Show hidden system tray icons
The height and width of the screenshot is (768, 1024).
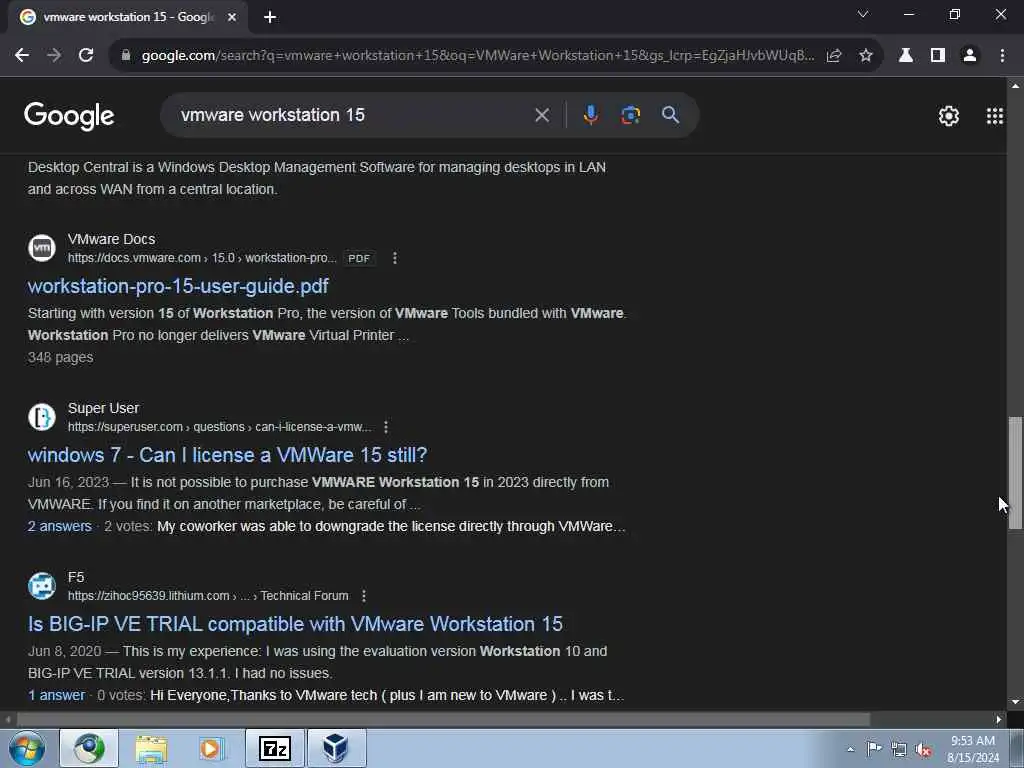[850, 750]
